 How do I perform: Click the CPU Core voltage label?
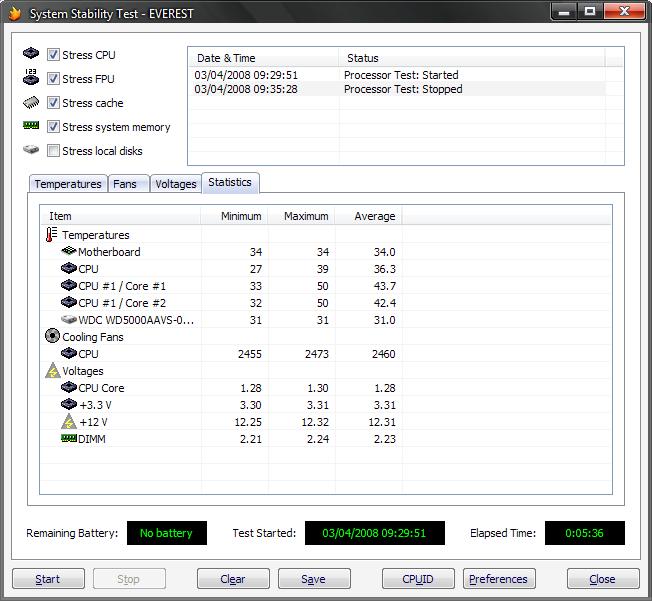pyautogui.click(x=101, y=388)
